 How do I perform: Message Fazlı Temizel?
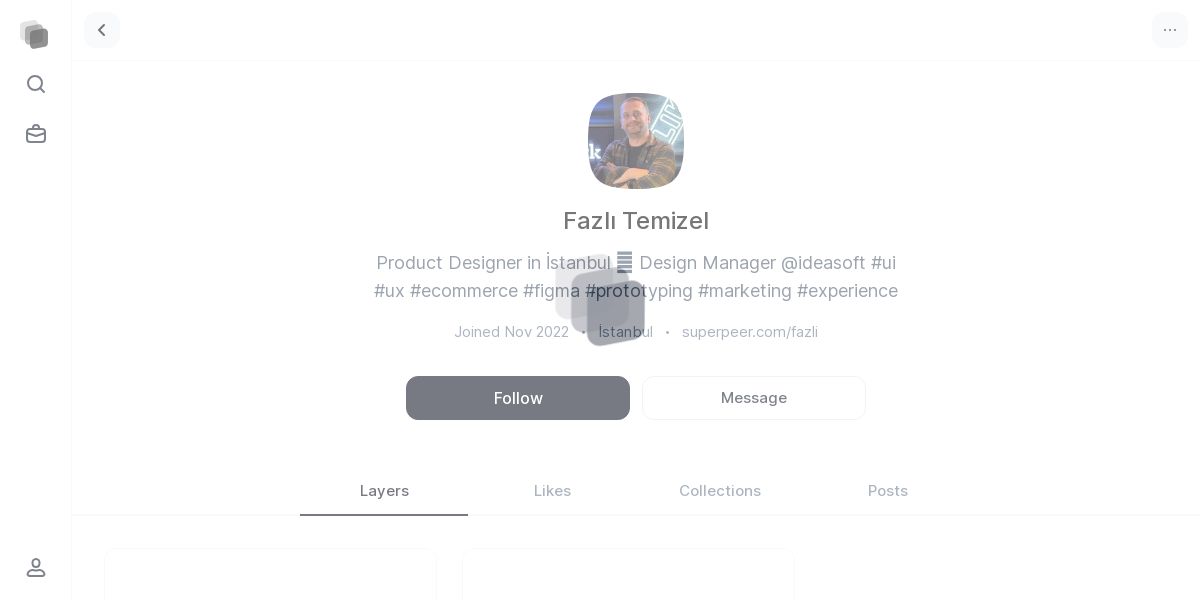754,398
